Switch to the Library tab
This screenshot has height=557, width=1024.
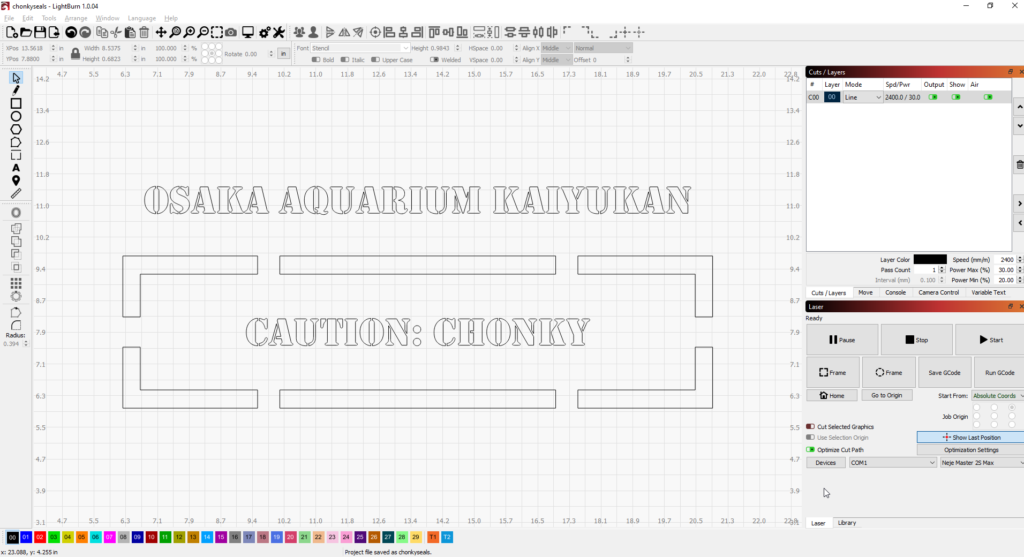pyautogui.click(x=847, y=523)
